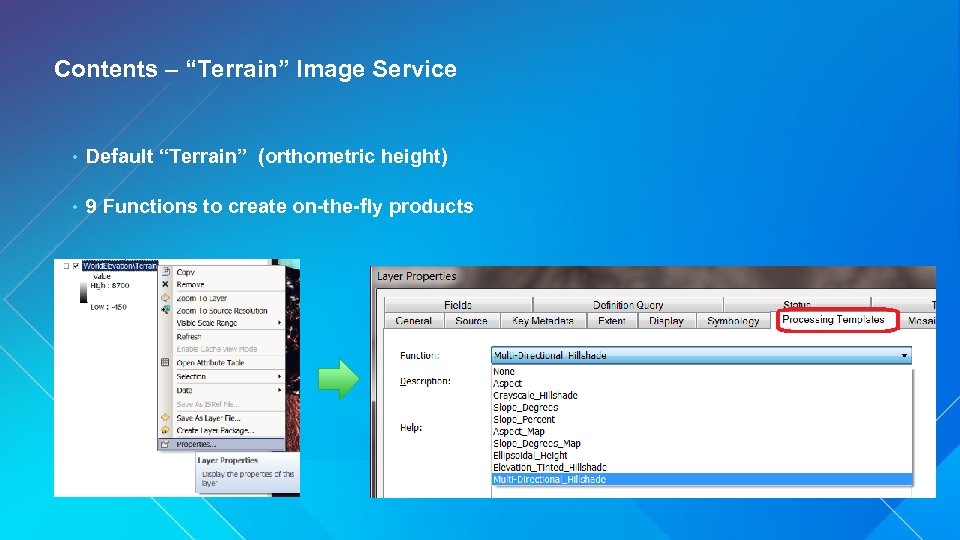Click the Properties icon in context menu
This screenshot has width=960, height=540.
(165, 444)
